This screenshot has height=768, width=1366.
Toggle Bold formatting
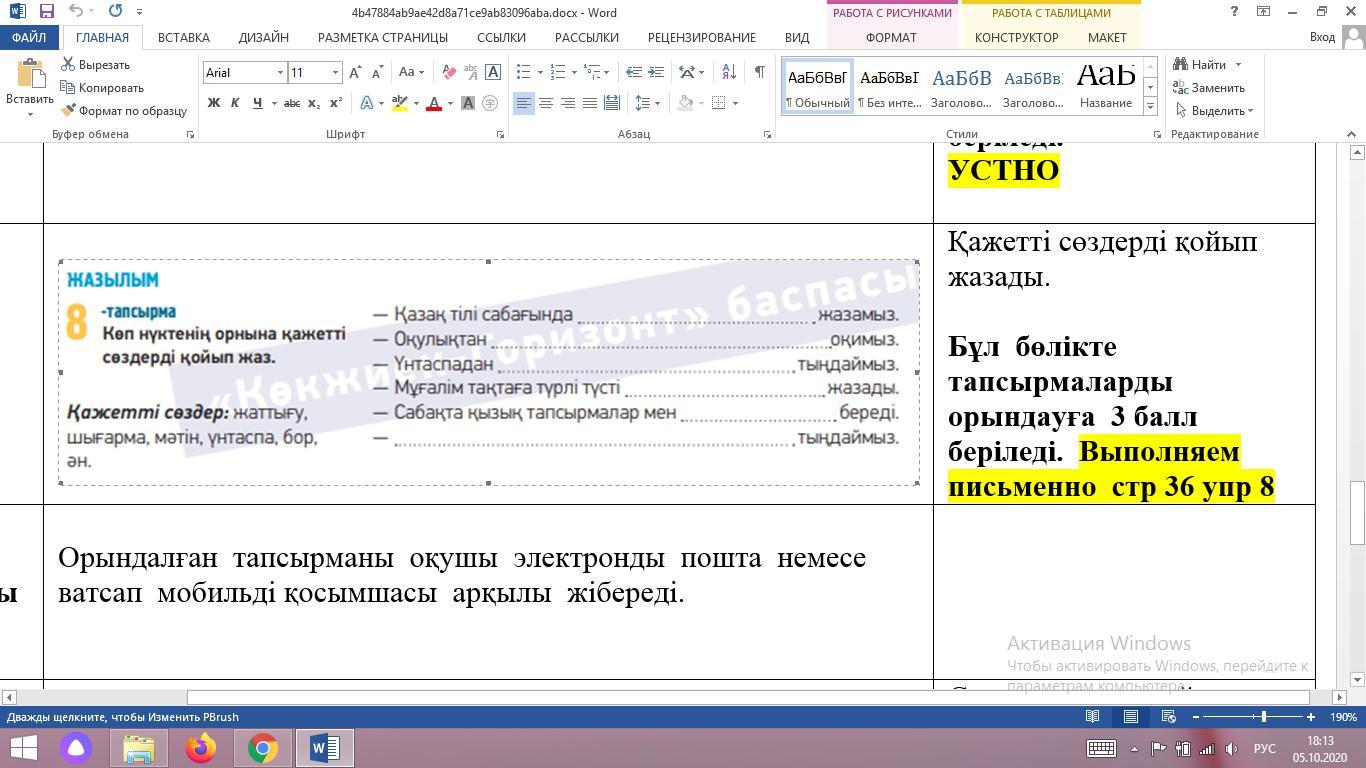click(213, 103)
